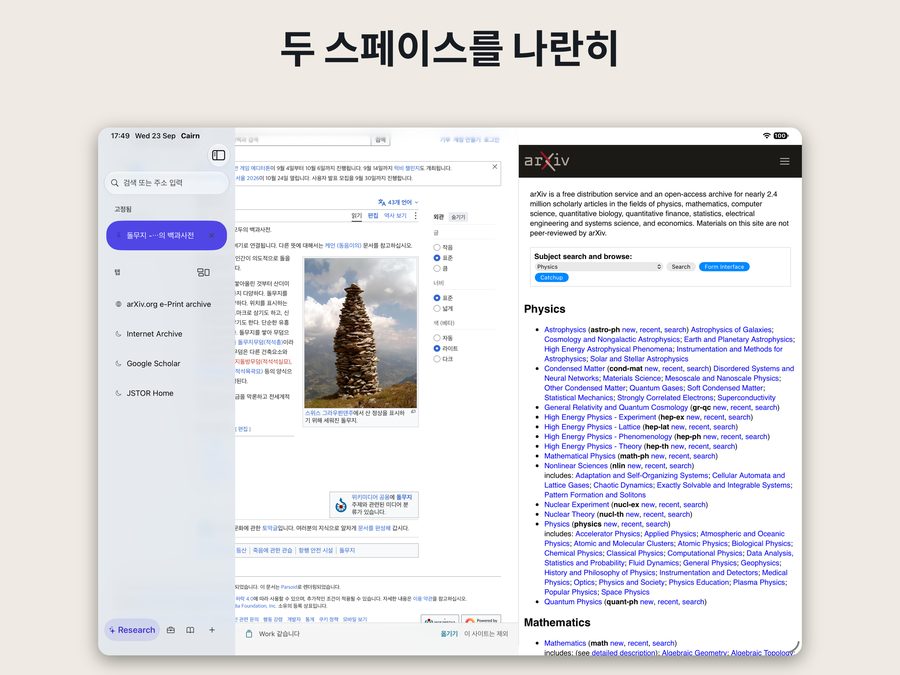Click the arXiv Search button
This screenshot has width=900, height=675.
click(x=681, y=267)
